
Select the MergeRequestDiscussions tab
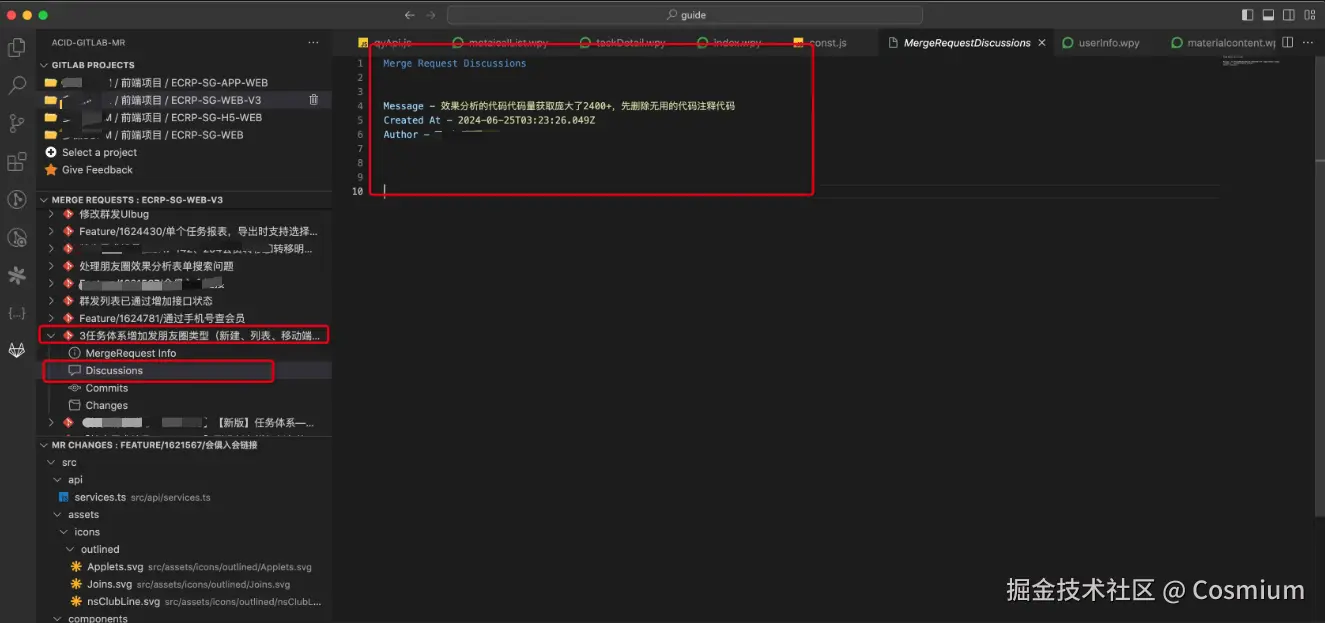pyautogui.click(x=966, y=43)
